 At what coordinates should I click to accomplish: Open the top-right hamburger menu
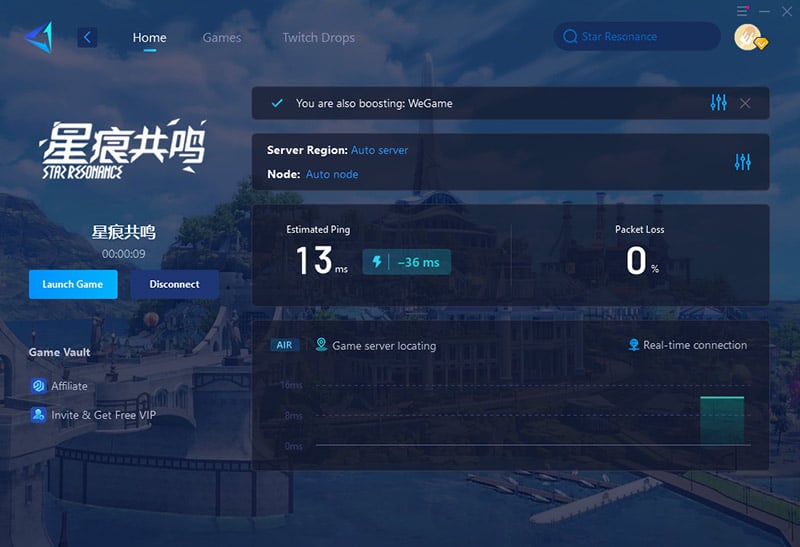(x=743, y=11)
